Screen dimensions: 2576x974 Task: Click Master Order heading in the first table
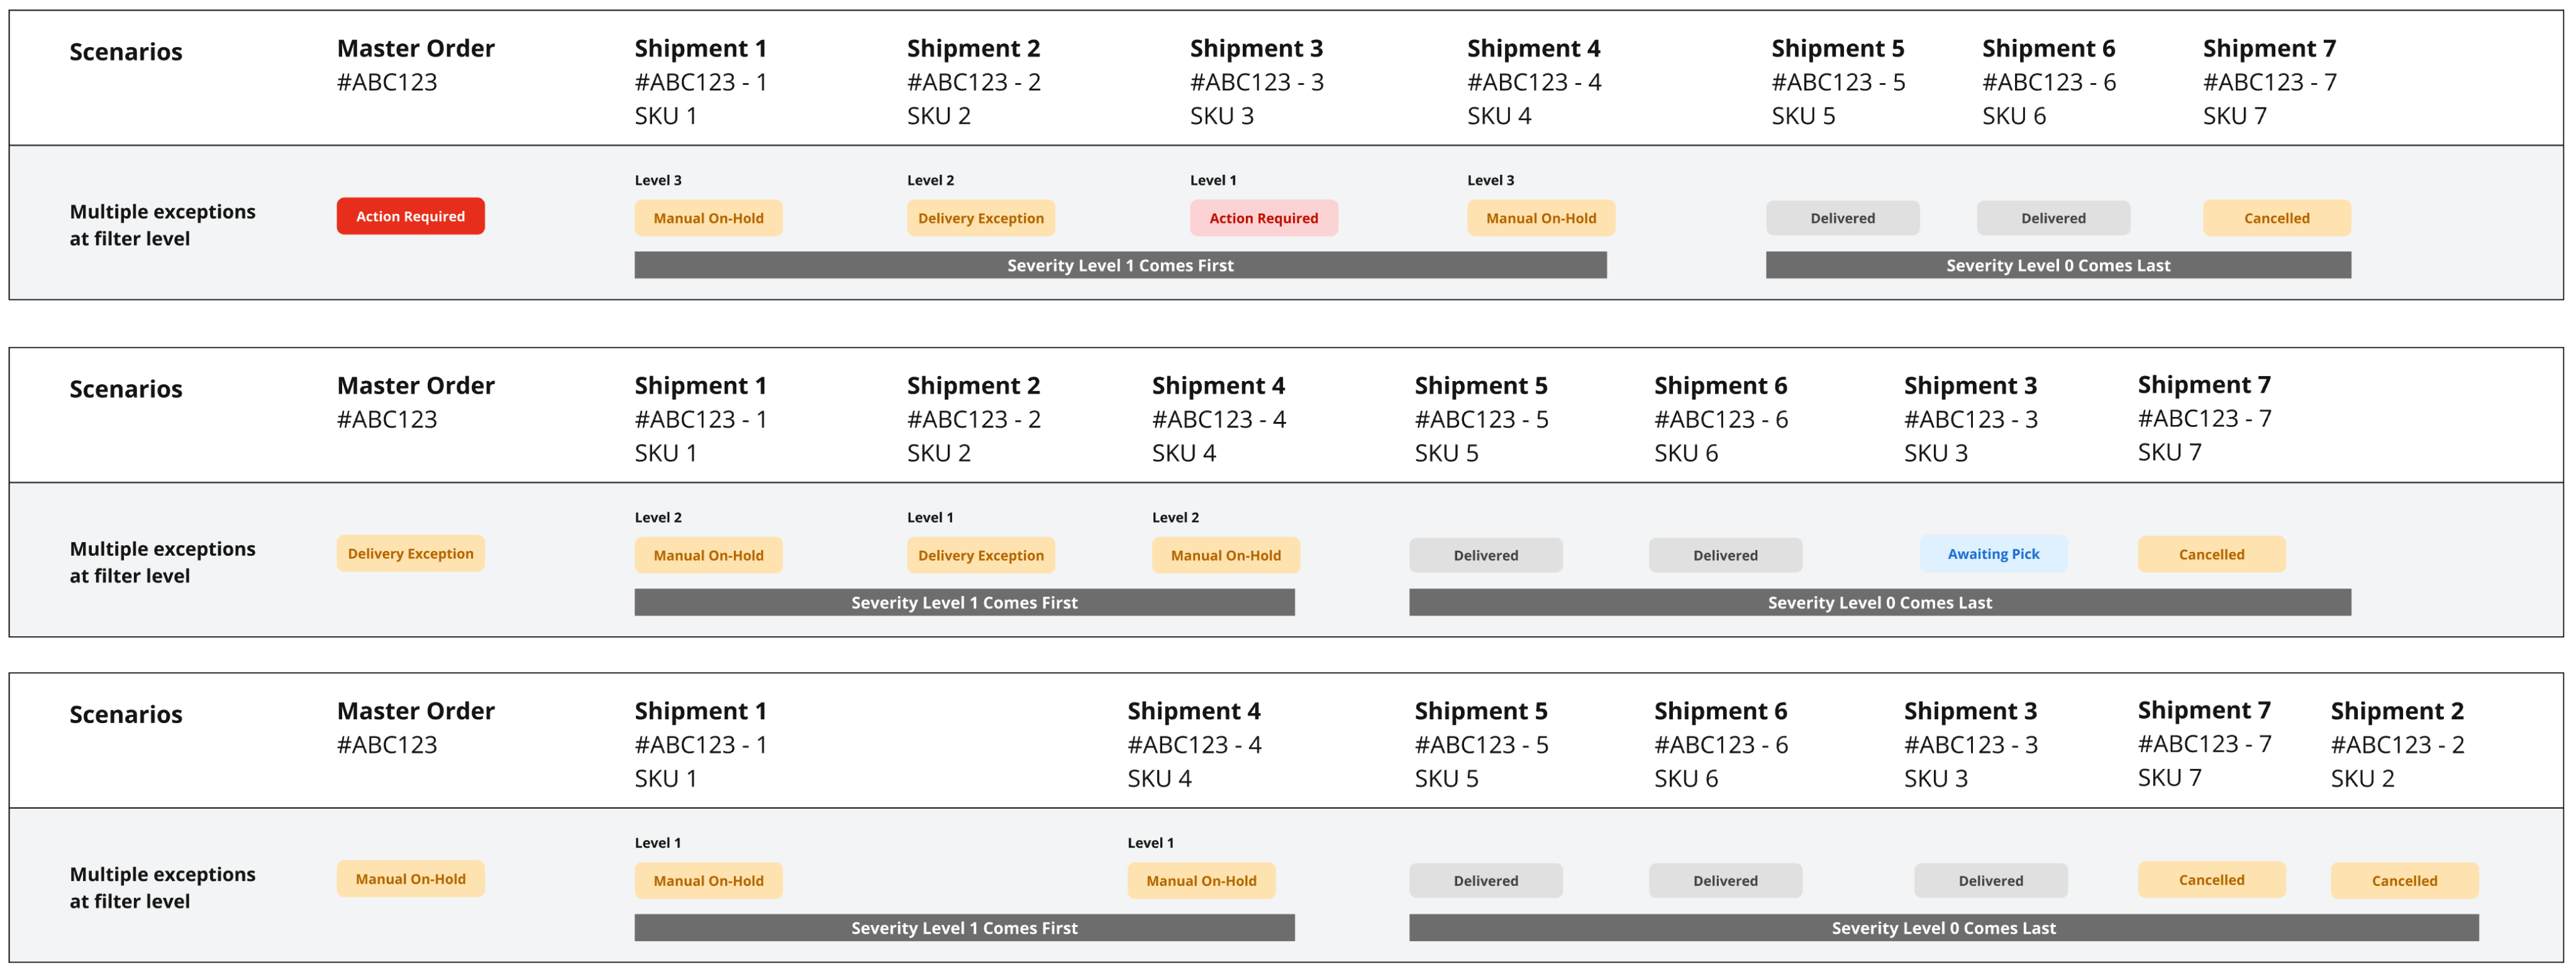(x=415, y=48)
